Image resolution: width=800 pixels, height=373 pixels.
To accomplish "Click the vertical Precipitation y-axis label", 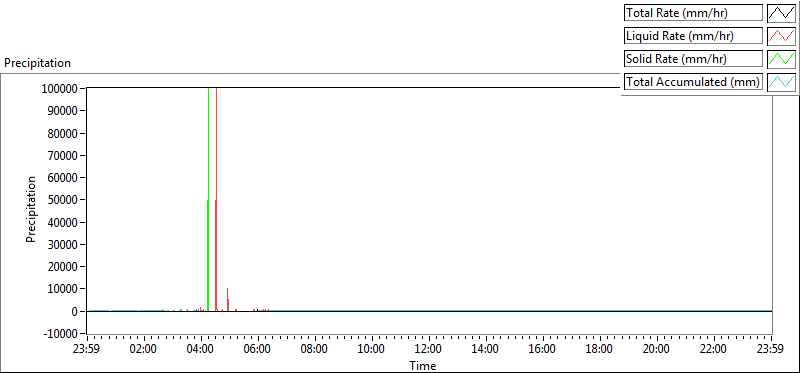I will (31, 209).
